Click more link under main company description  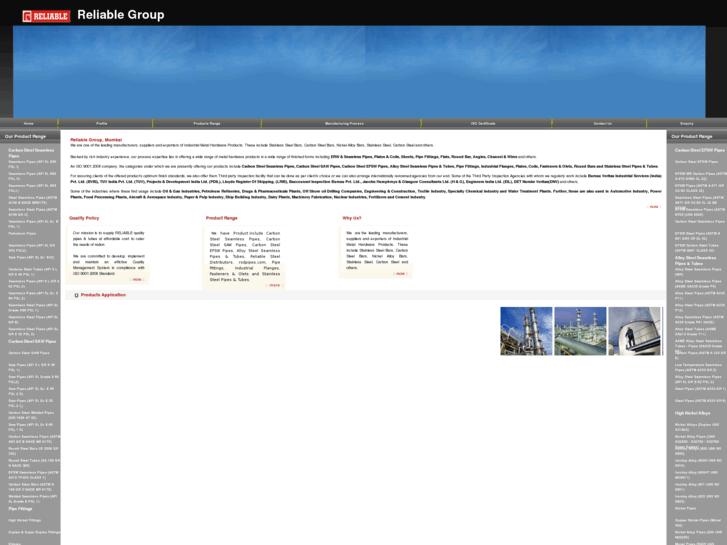click(654, 207)
